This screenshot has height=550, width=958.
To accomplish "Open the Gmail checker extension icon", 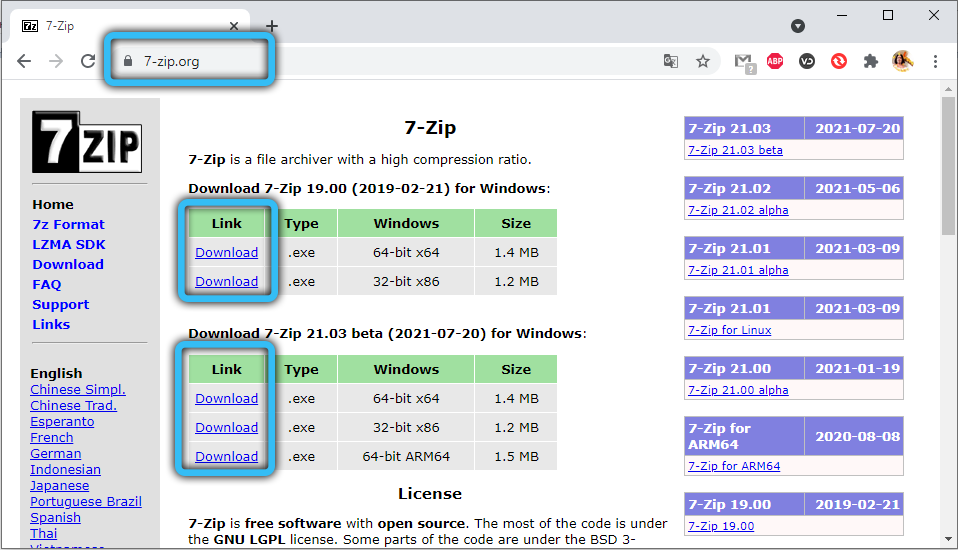I will click(x=743, y=62).
